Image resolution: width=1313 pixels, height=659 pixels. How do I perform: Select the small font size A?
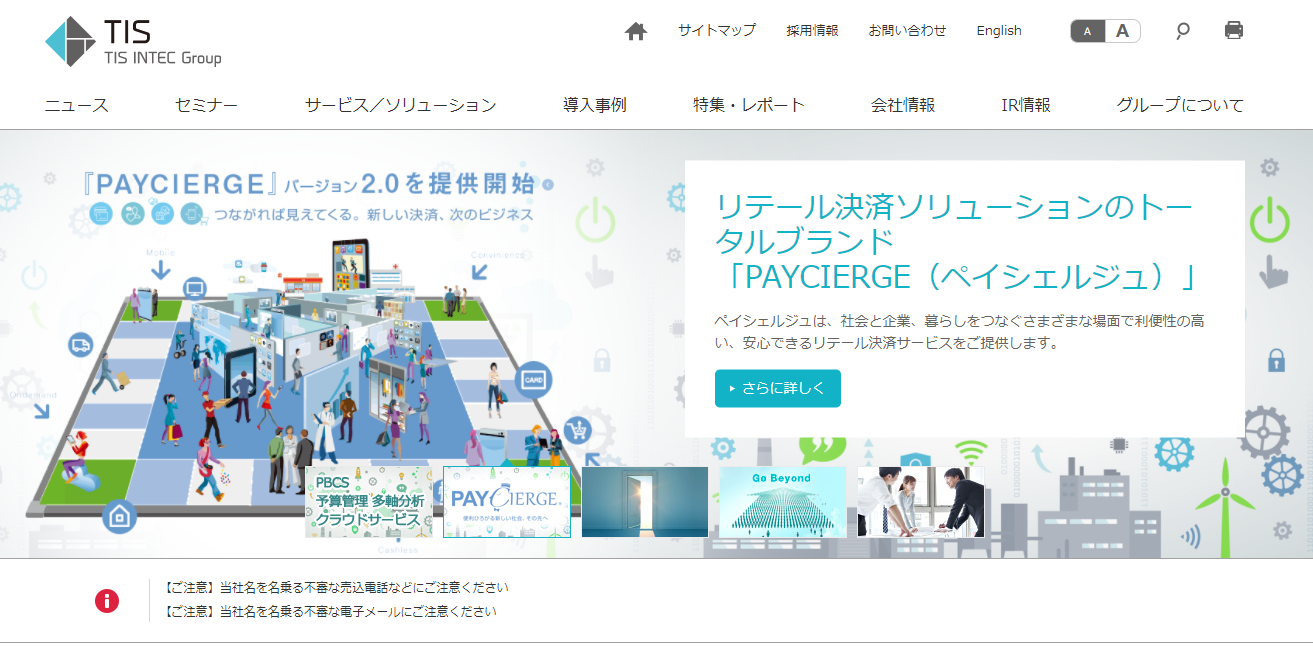tap(1088, 31)
